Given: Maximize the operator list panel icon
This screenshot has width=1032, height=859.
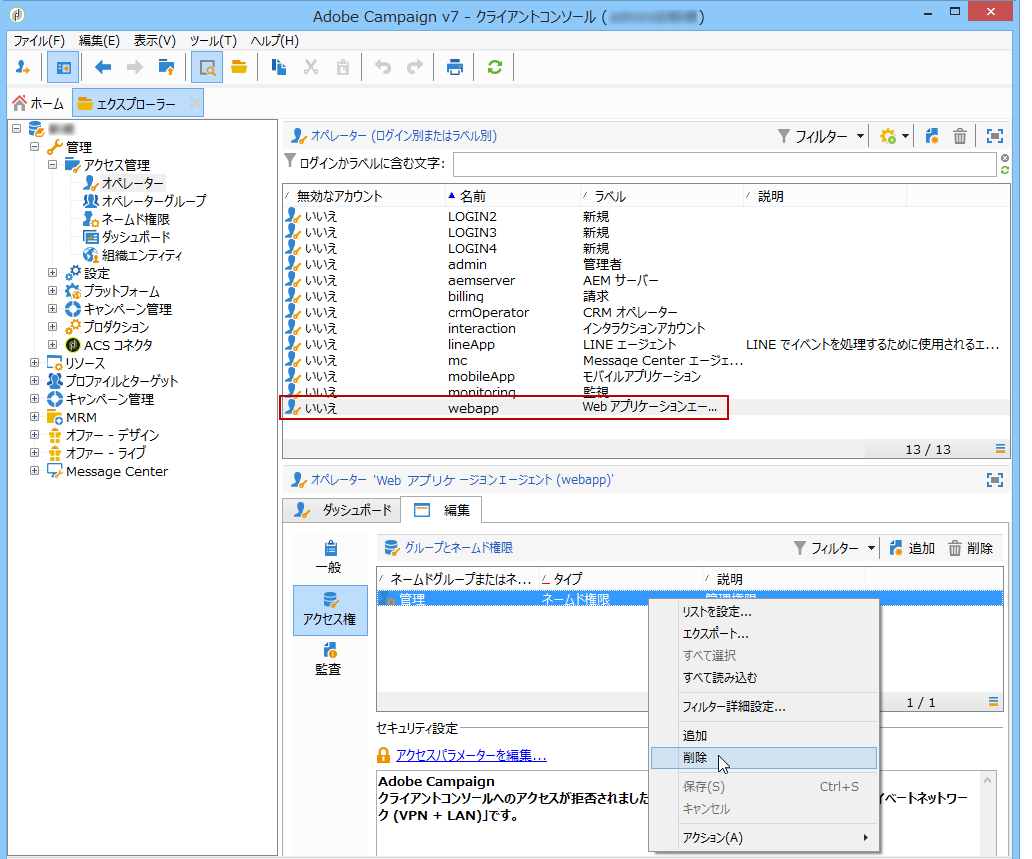Looking at the screenshot, I should click(995, 136).
